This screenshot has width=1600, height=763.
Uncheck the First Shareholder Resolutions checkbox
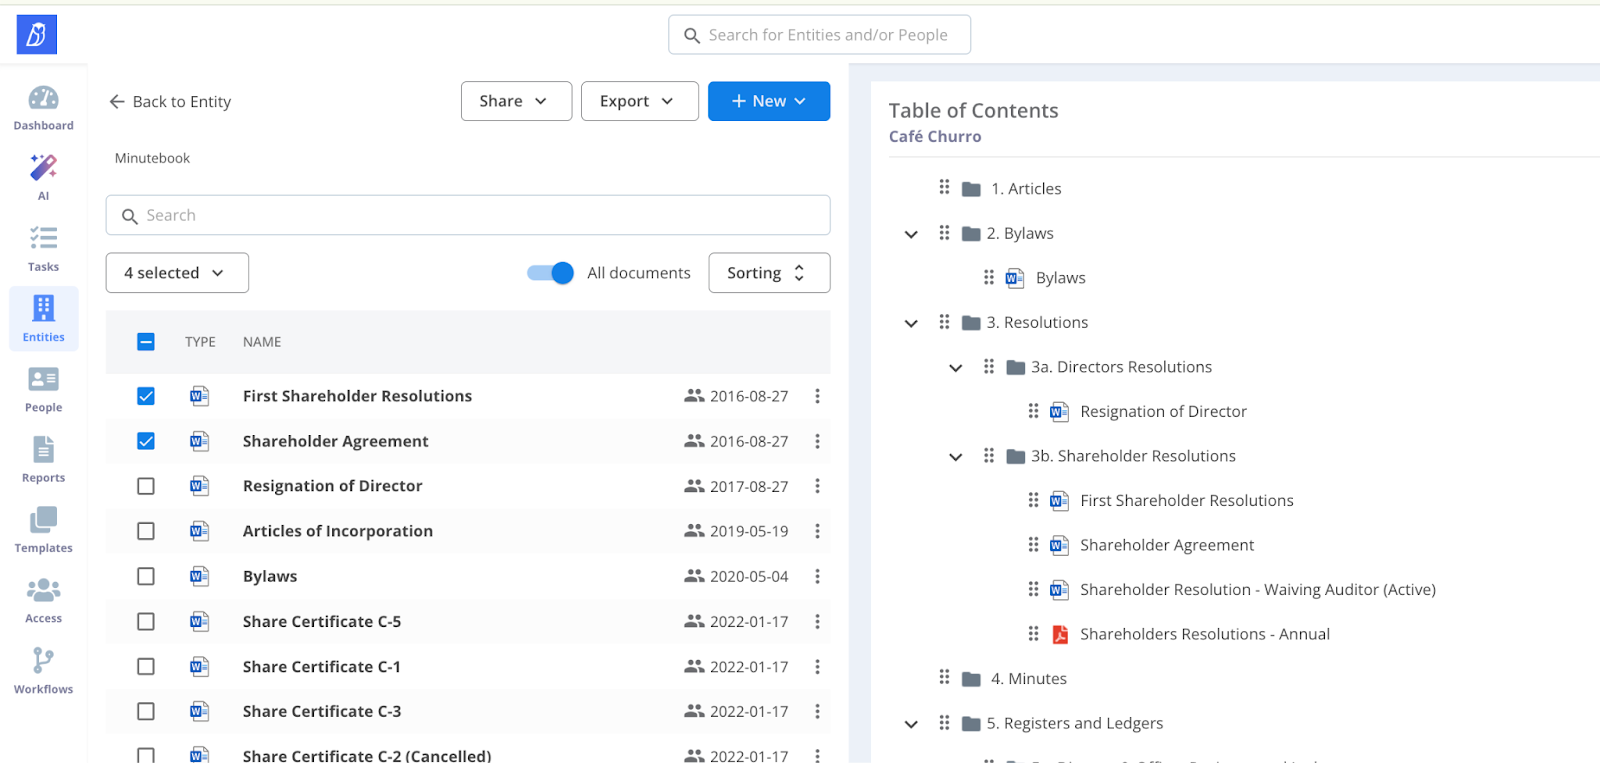[x=146, y=396]
